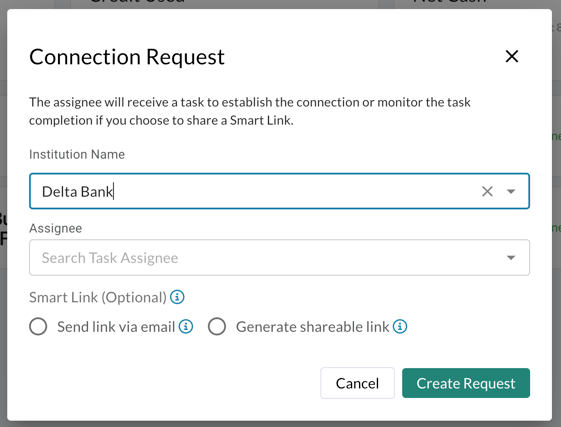Viewport: 561px width, 427px height.
Task: View info icon beside Generate shareable link
Action: tap(400, 326)
